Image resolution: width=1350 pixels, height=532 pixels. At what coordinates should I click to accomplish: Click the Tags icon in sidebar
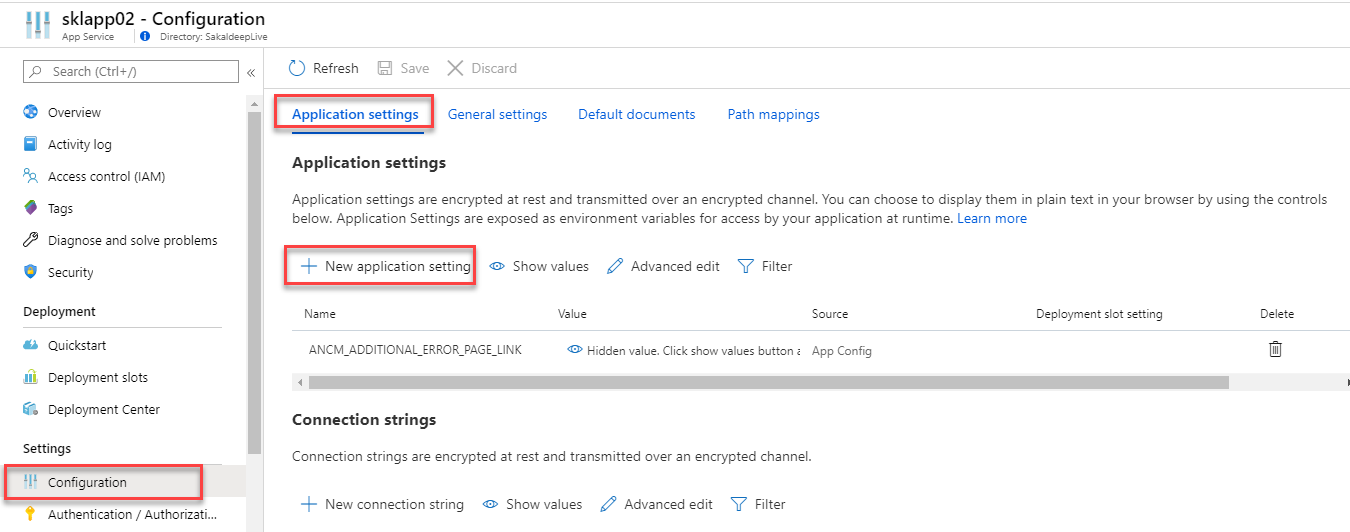[x=31, y=208]
